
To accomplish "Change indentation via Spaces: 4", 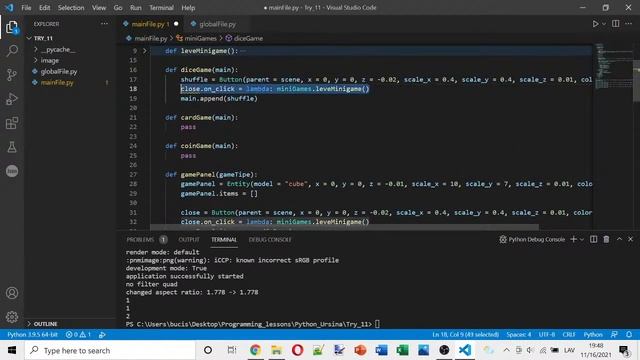I will pyautogui.click(x=519, y=334).
